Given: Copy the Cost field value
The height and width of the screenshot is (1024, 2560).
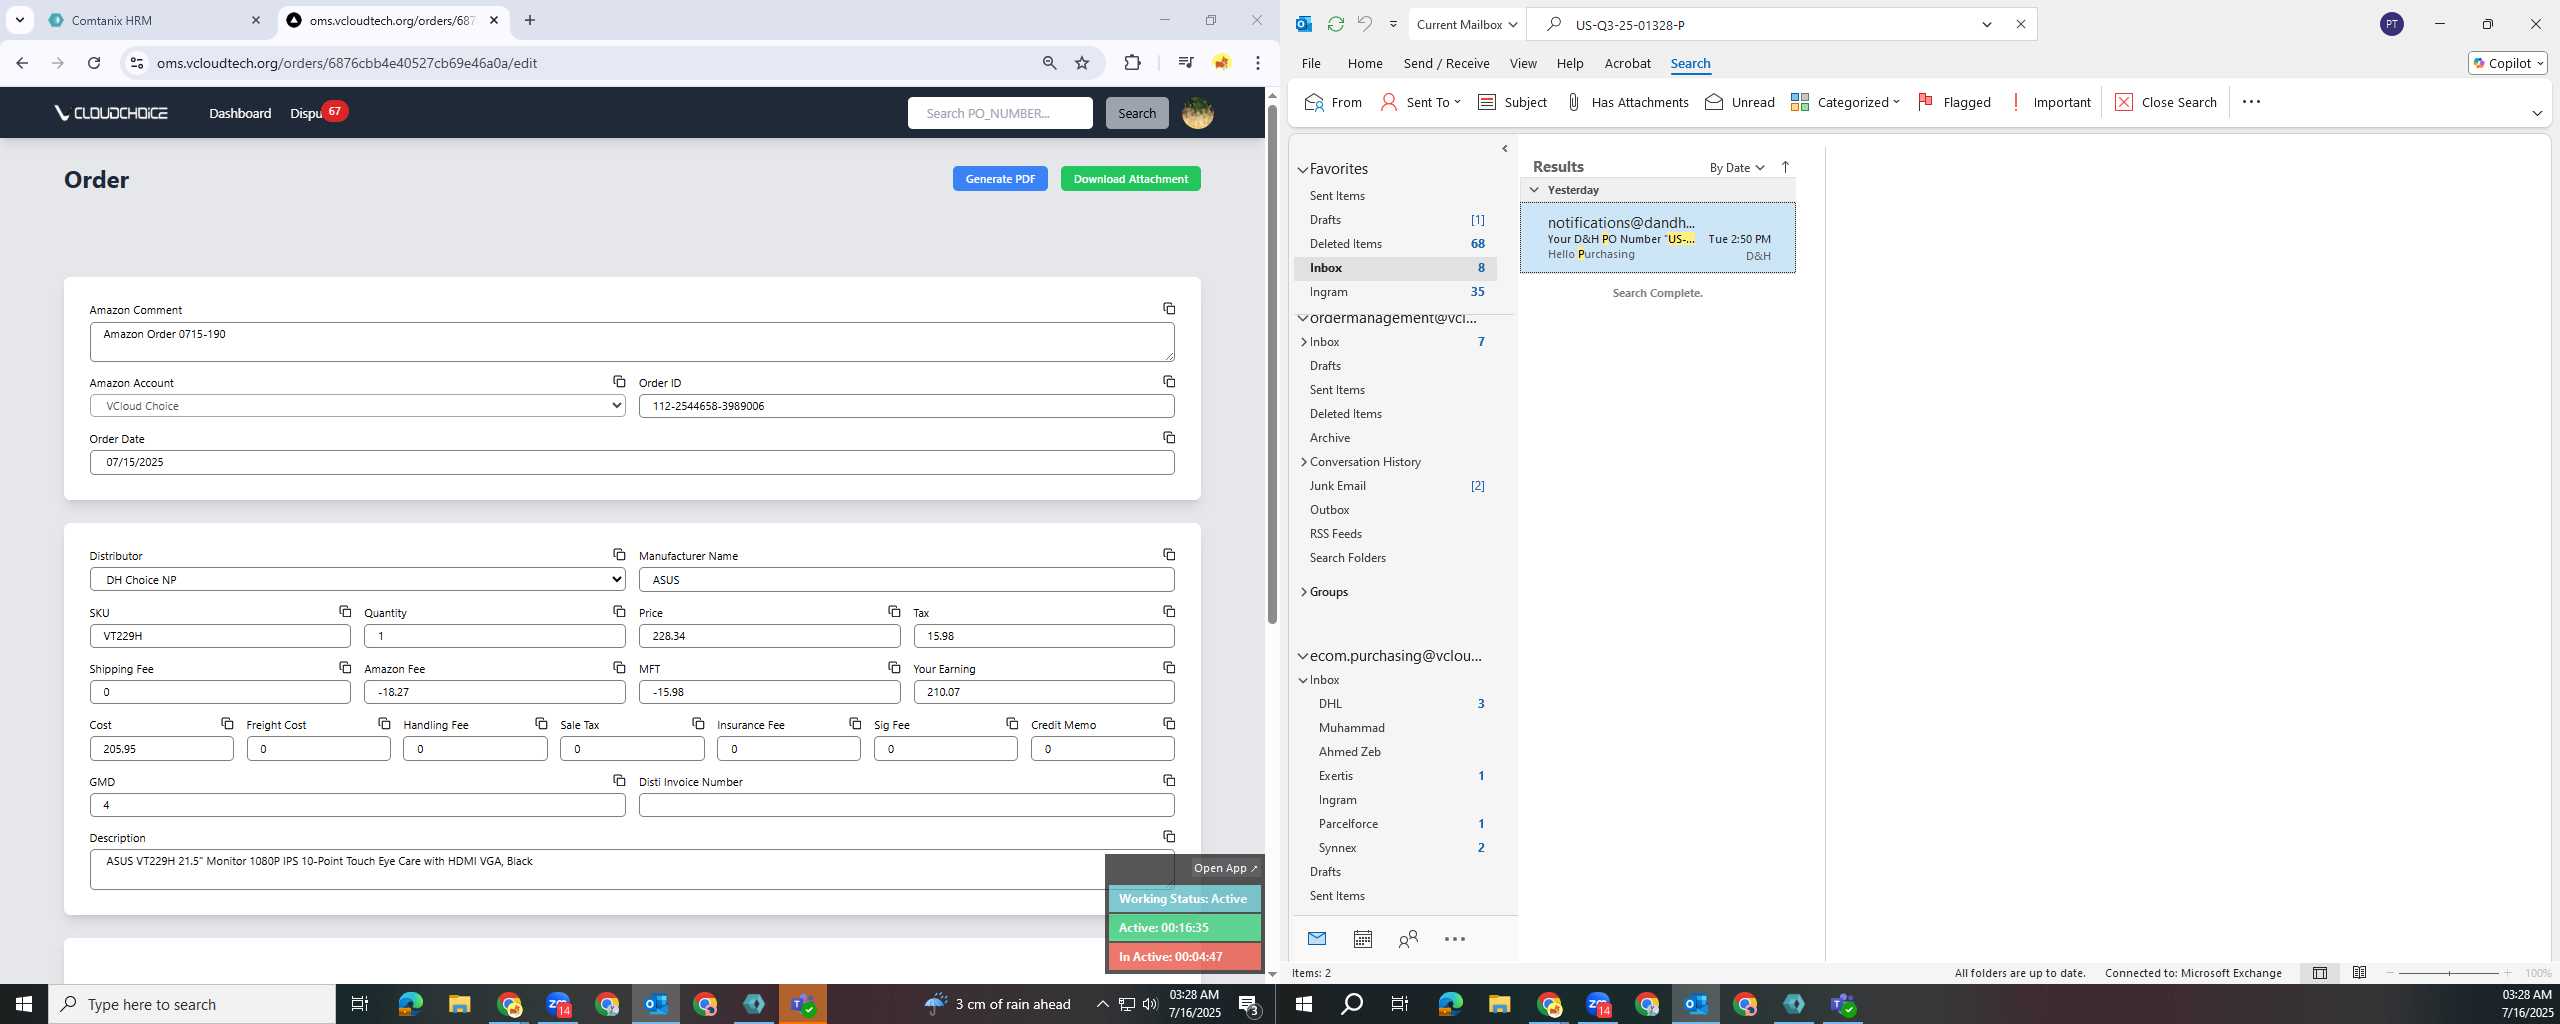Looking at the screenshot, I should [x=227, y=723].
